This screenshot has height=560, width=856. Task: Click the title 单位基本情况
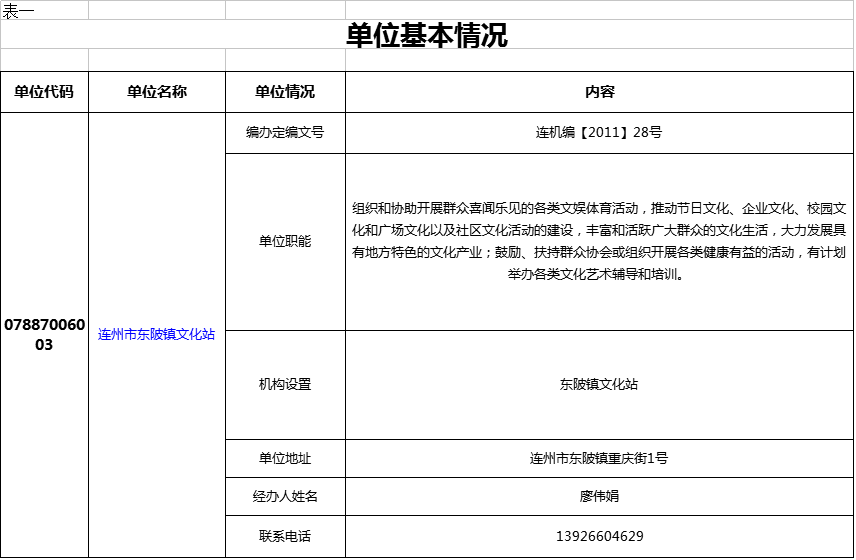tap(427, 35)
